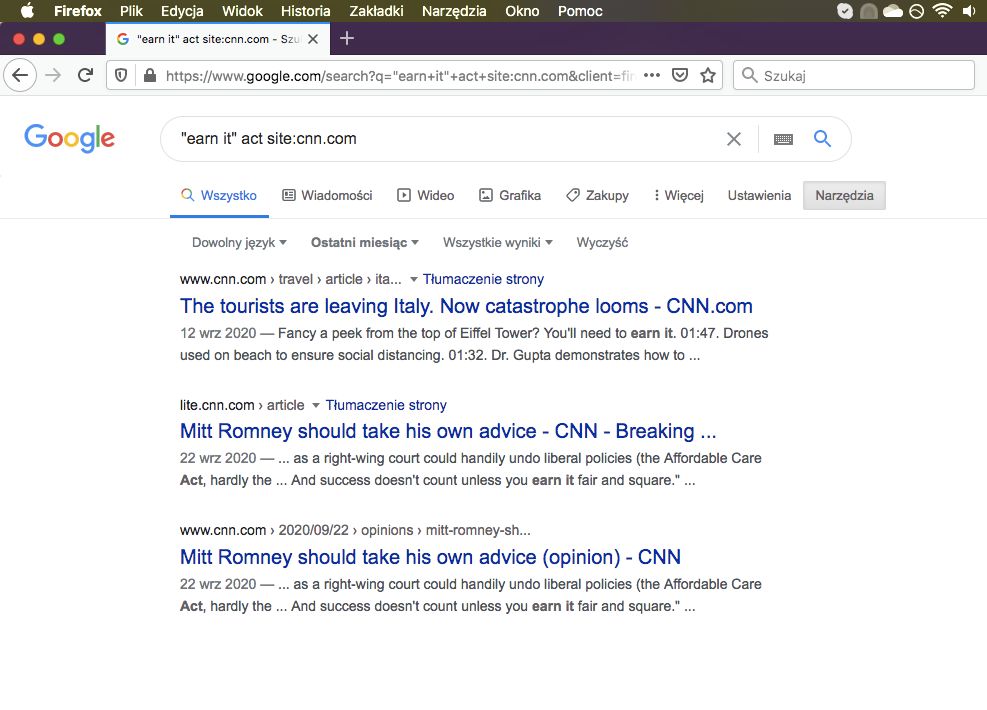The image size is (987, 710).
Task: Click the Google logo
Action: (x=69, y=139)
